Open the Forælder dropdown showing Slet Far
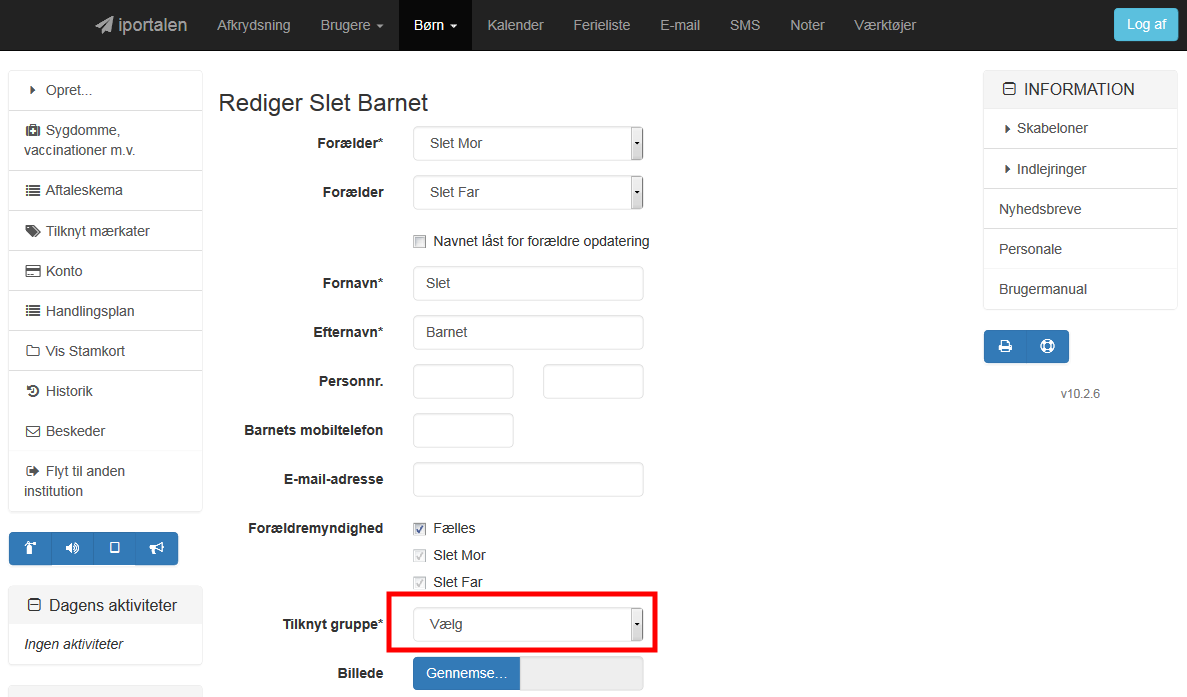This screenshot has width=1187, height=697. [x=528, y=192]
